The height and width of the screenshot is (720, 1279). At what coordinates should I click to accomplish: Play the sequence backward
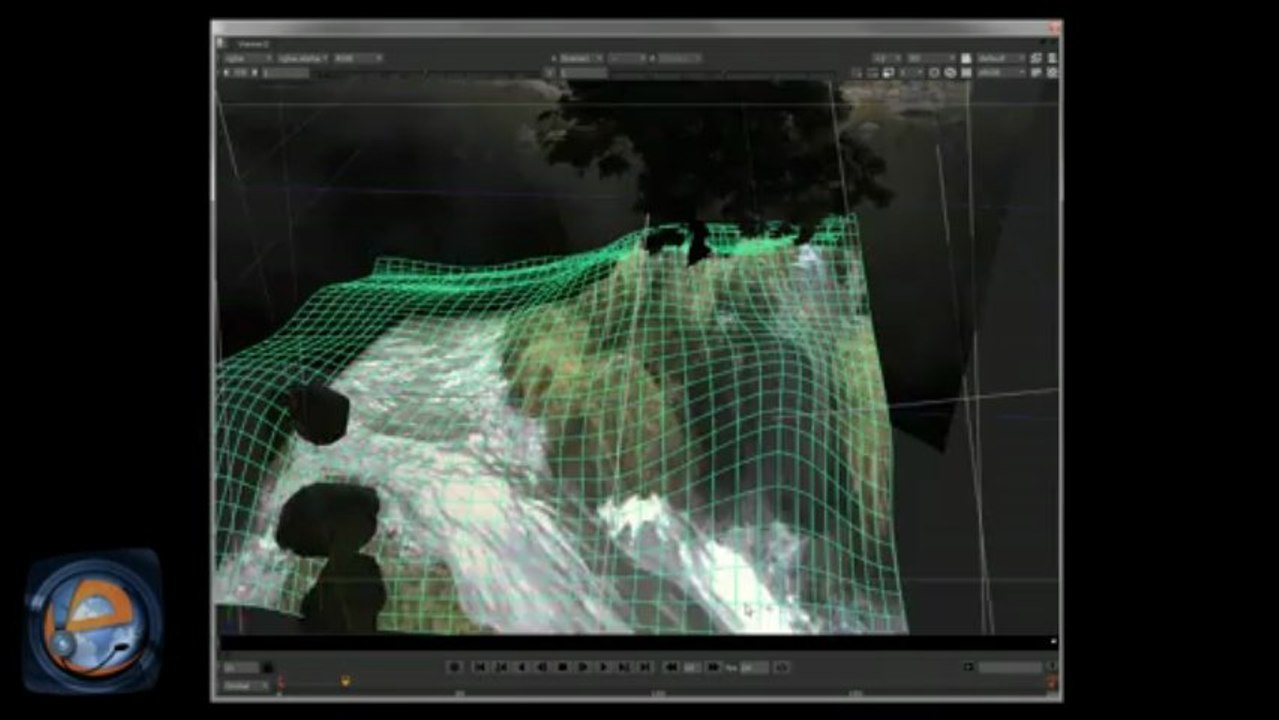coord(541,667)
